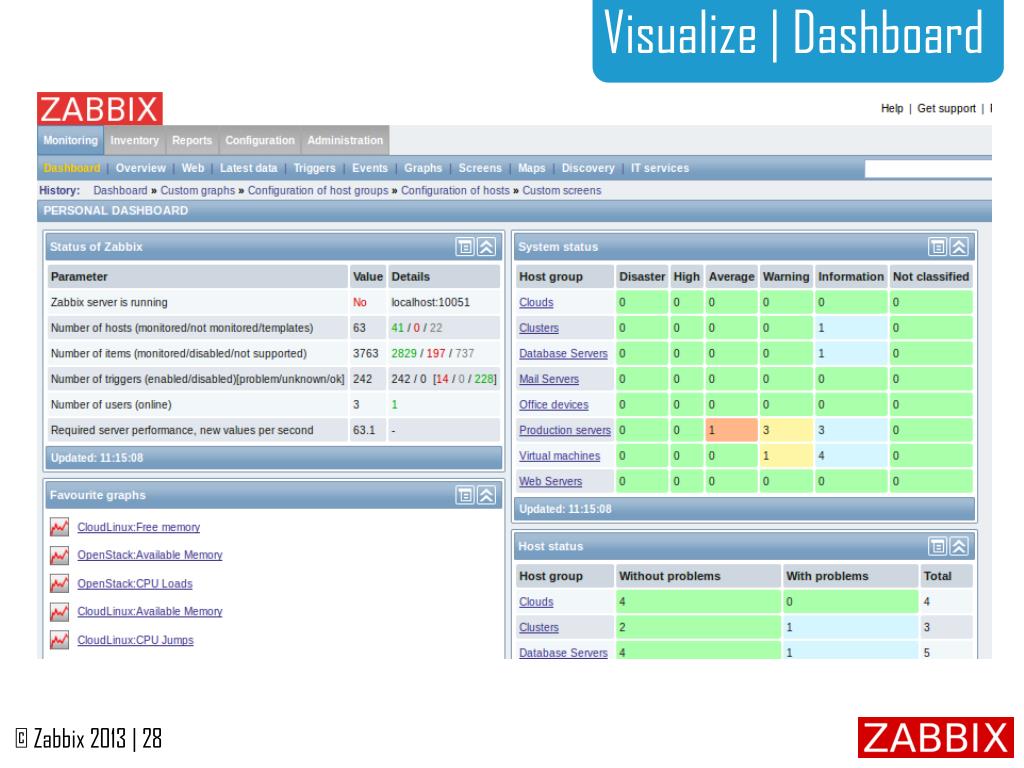Open menu icon in Favourite graphs widget

[x=465, y=495]
